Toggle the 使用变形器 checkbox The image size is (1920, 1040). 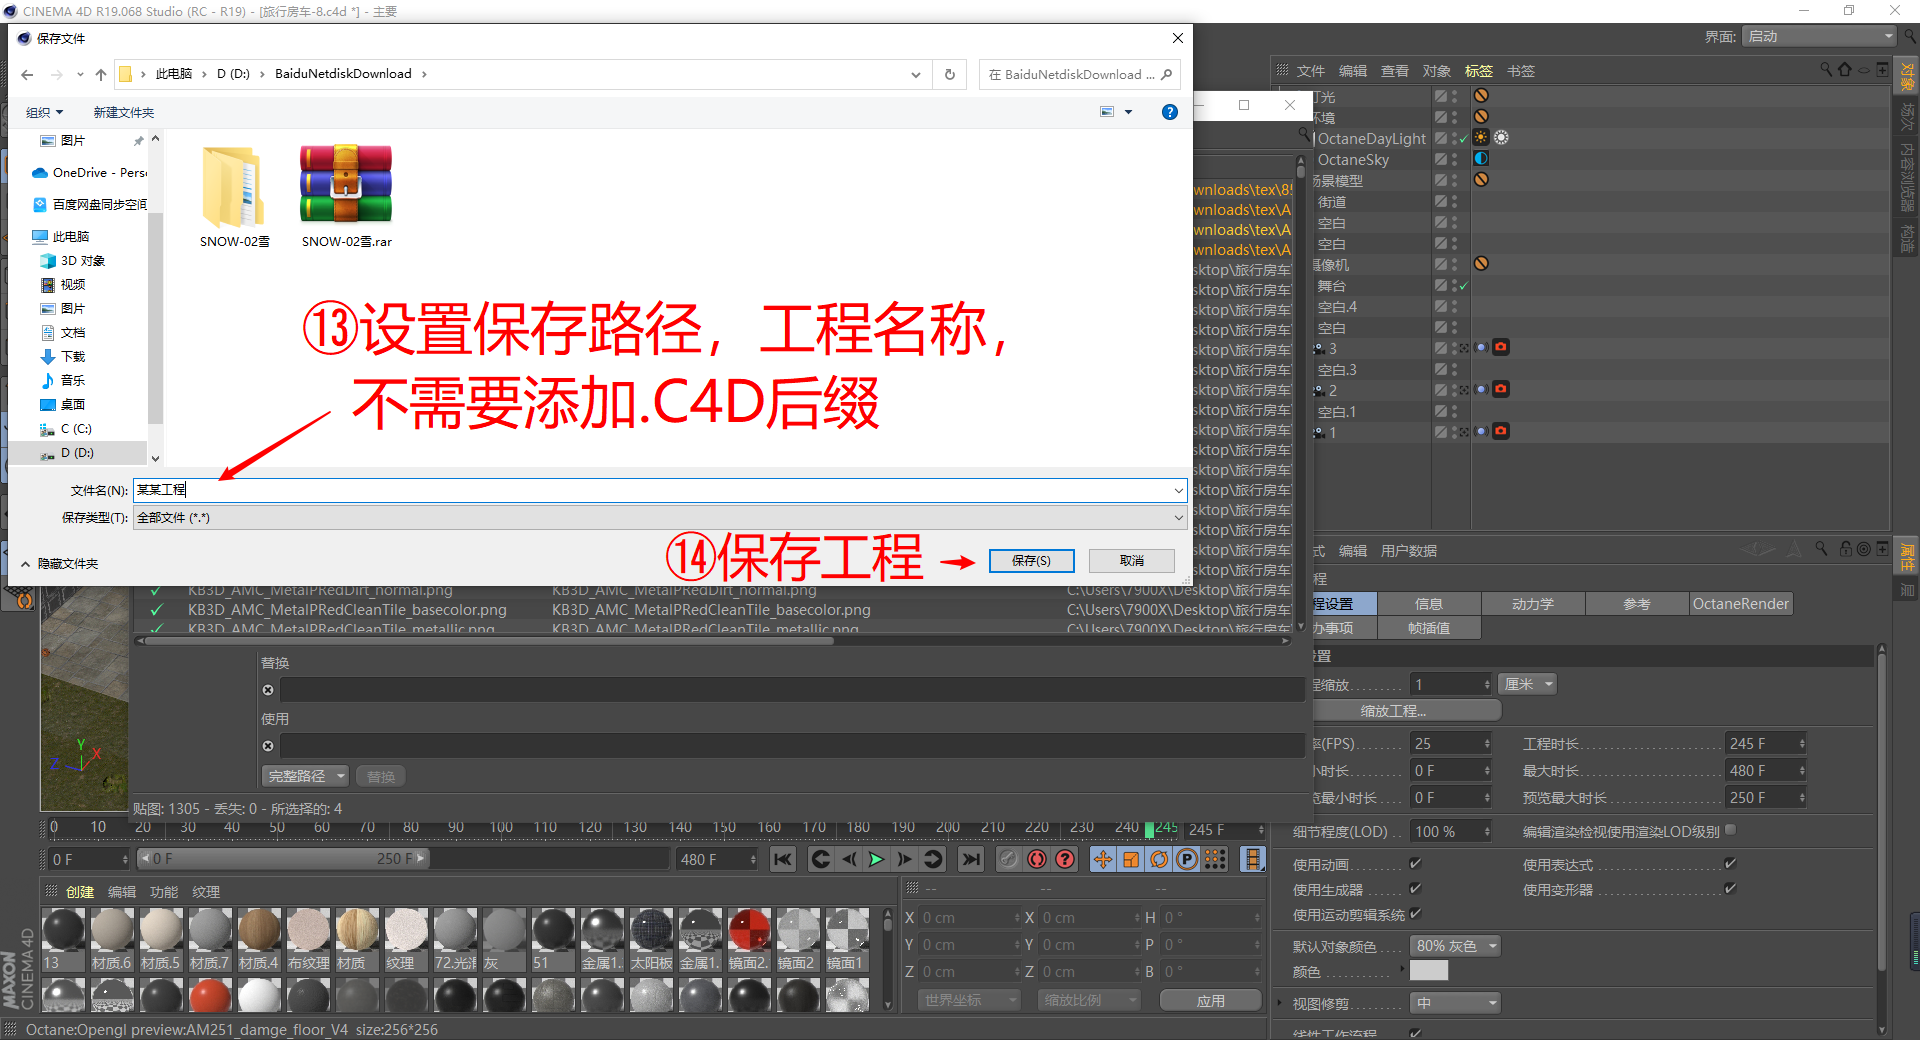[x=1730, y=889]
